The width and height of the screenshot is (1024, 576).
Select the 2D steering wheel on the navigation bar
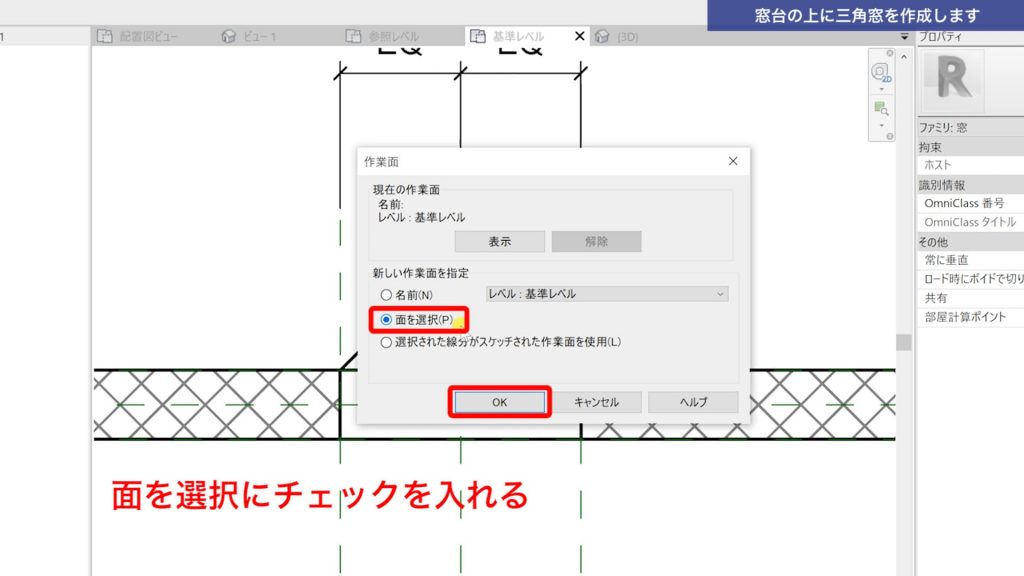(x=880, y=71)
